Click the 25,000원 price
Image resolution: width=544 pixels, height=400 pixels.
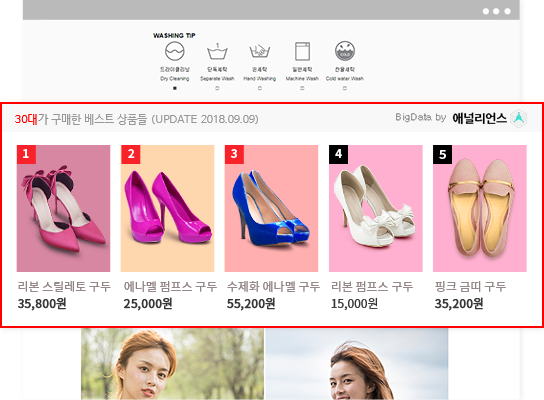148,304
